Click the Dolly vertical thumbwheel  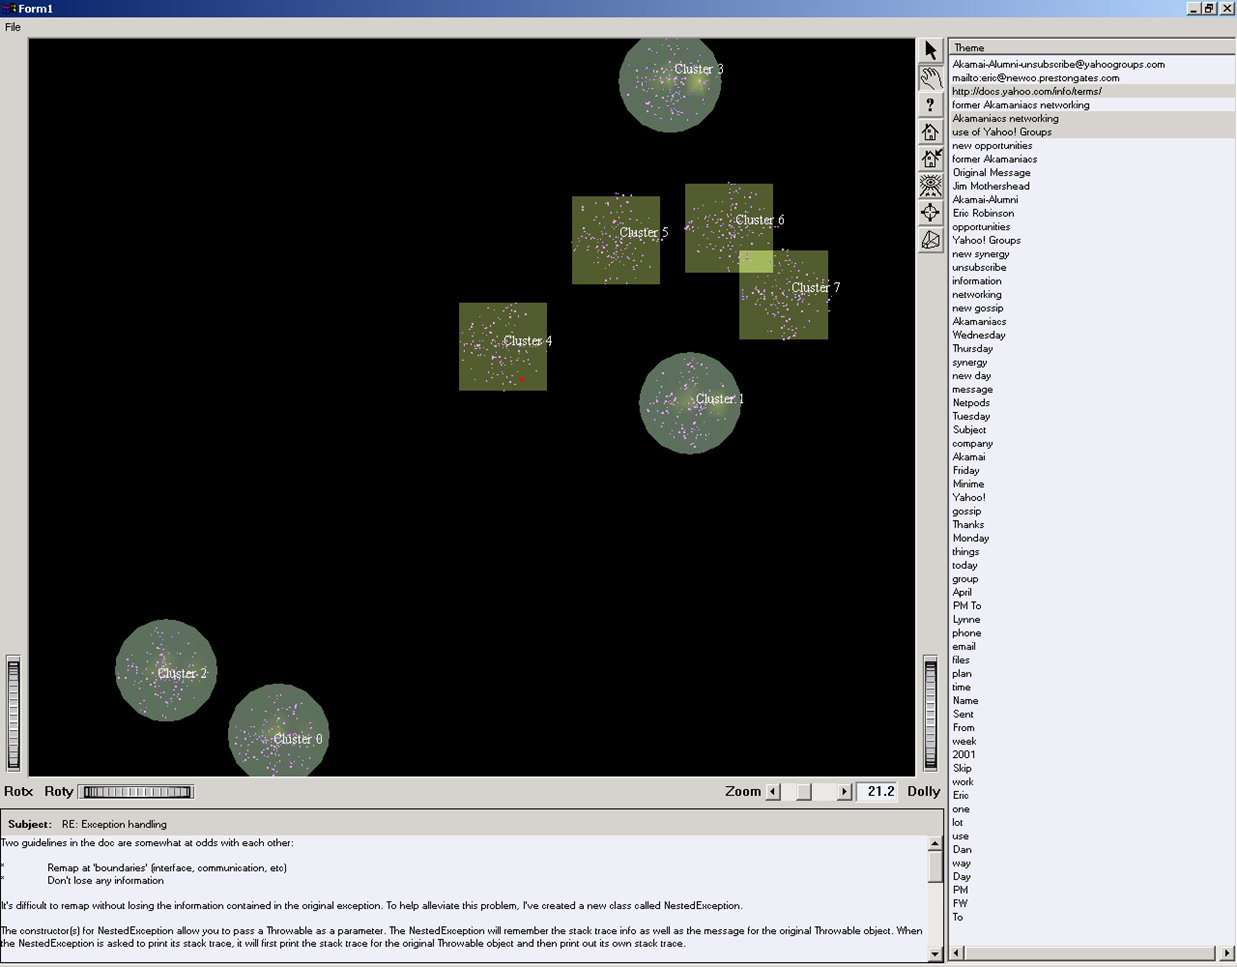930,712
